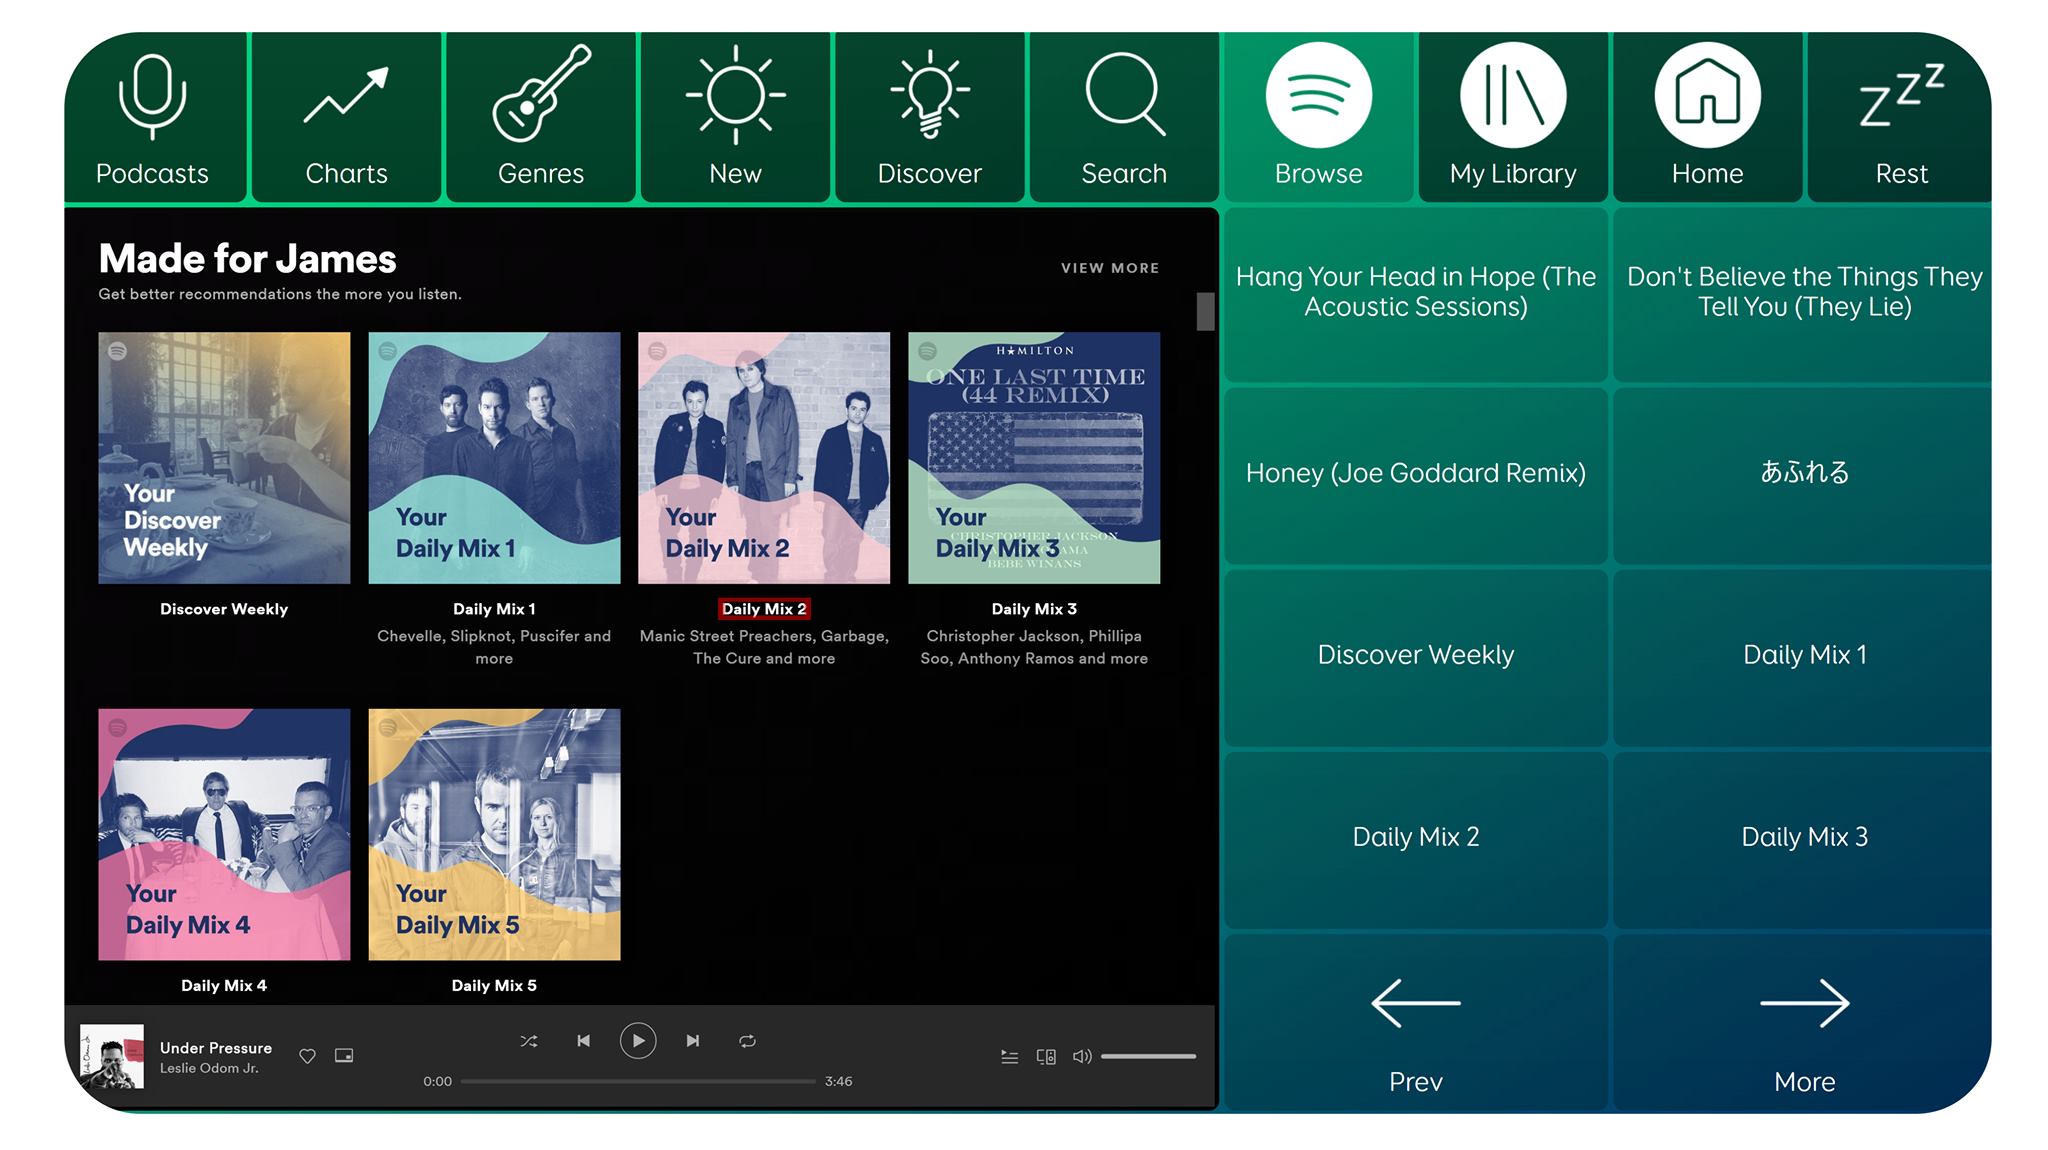Click Daily Mix 5 title under cover

494,986
